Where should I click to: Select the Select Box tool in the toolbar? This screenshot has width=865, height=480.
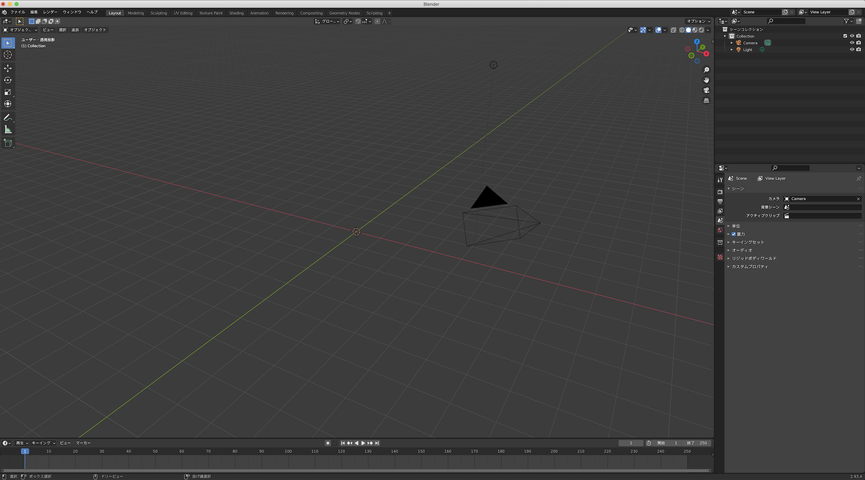(8, 42)
